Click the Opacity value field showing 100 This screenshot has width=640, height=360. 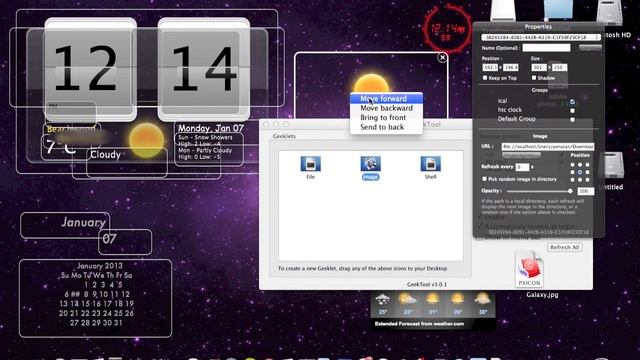pyautogui.click(x=585, y=191)
